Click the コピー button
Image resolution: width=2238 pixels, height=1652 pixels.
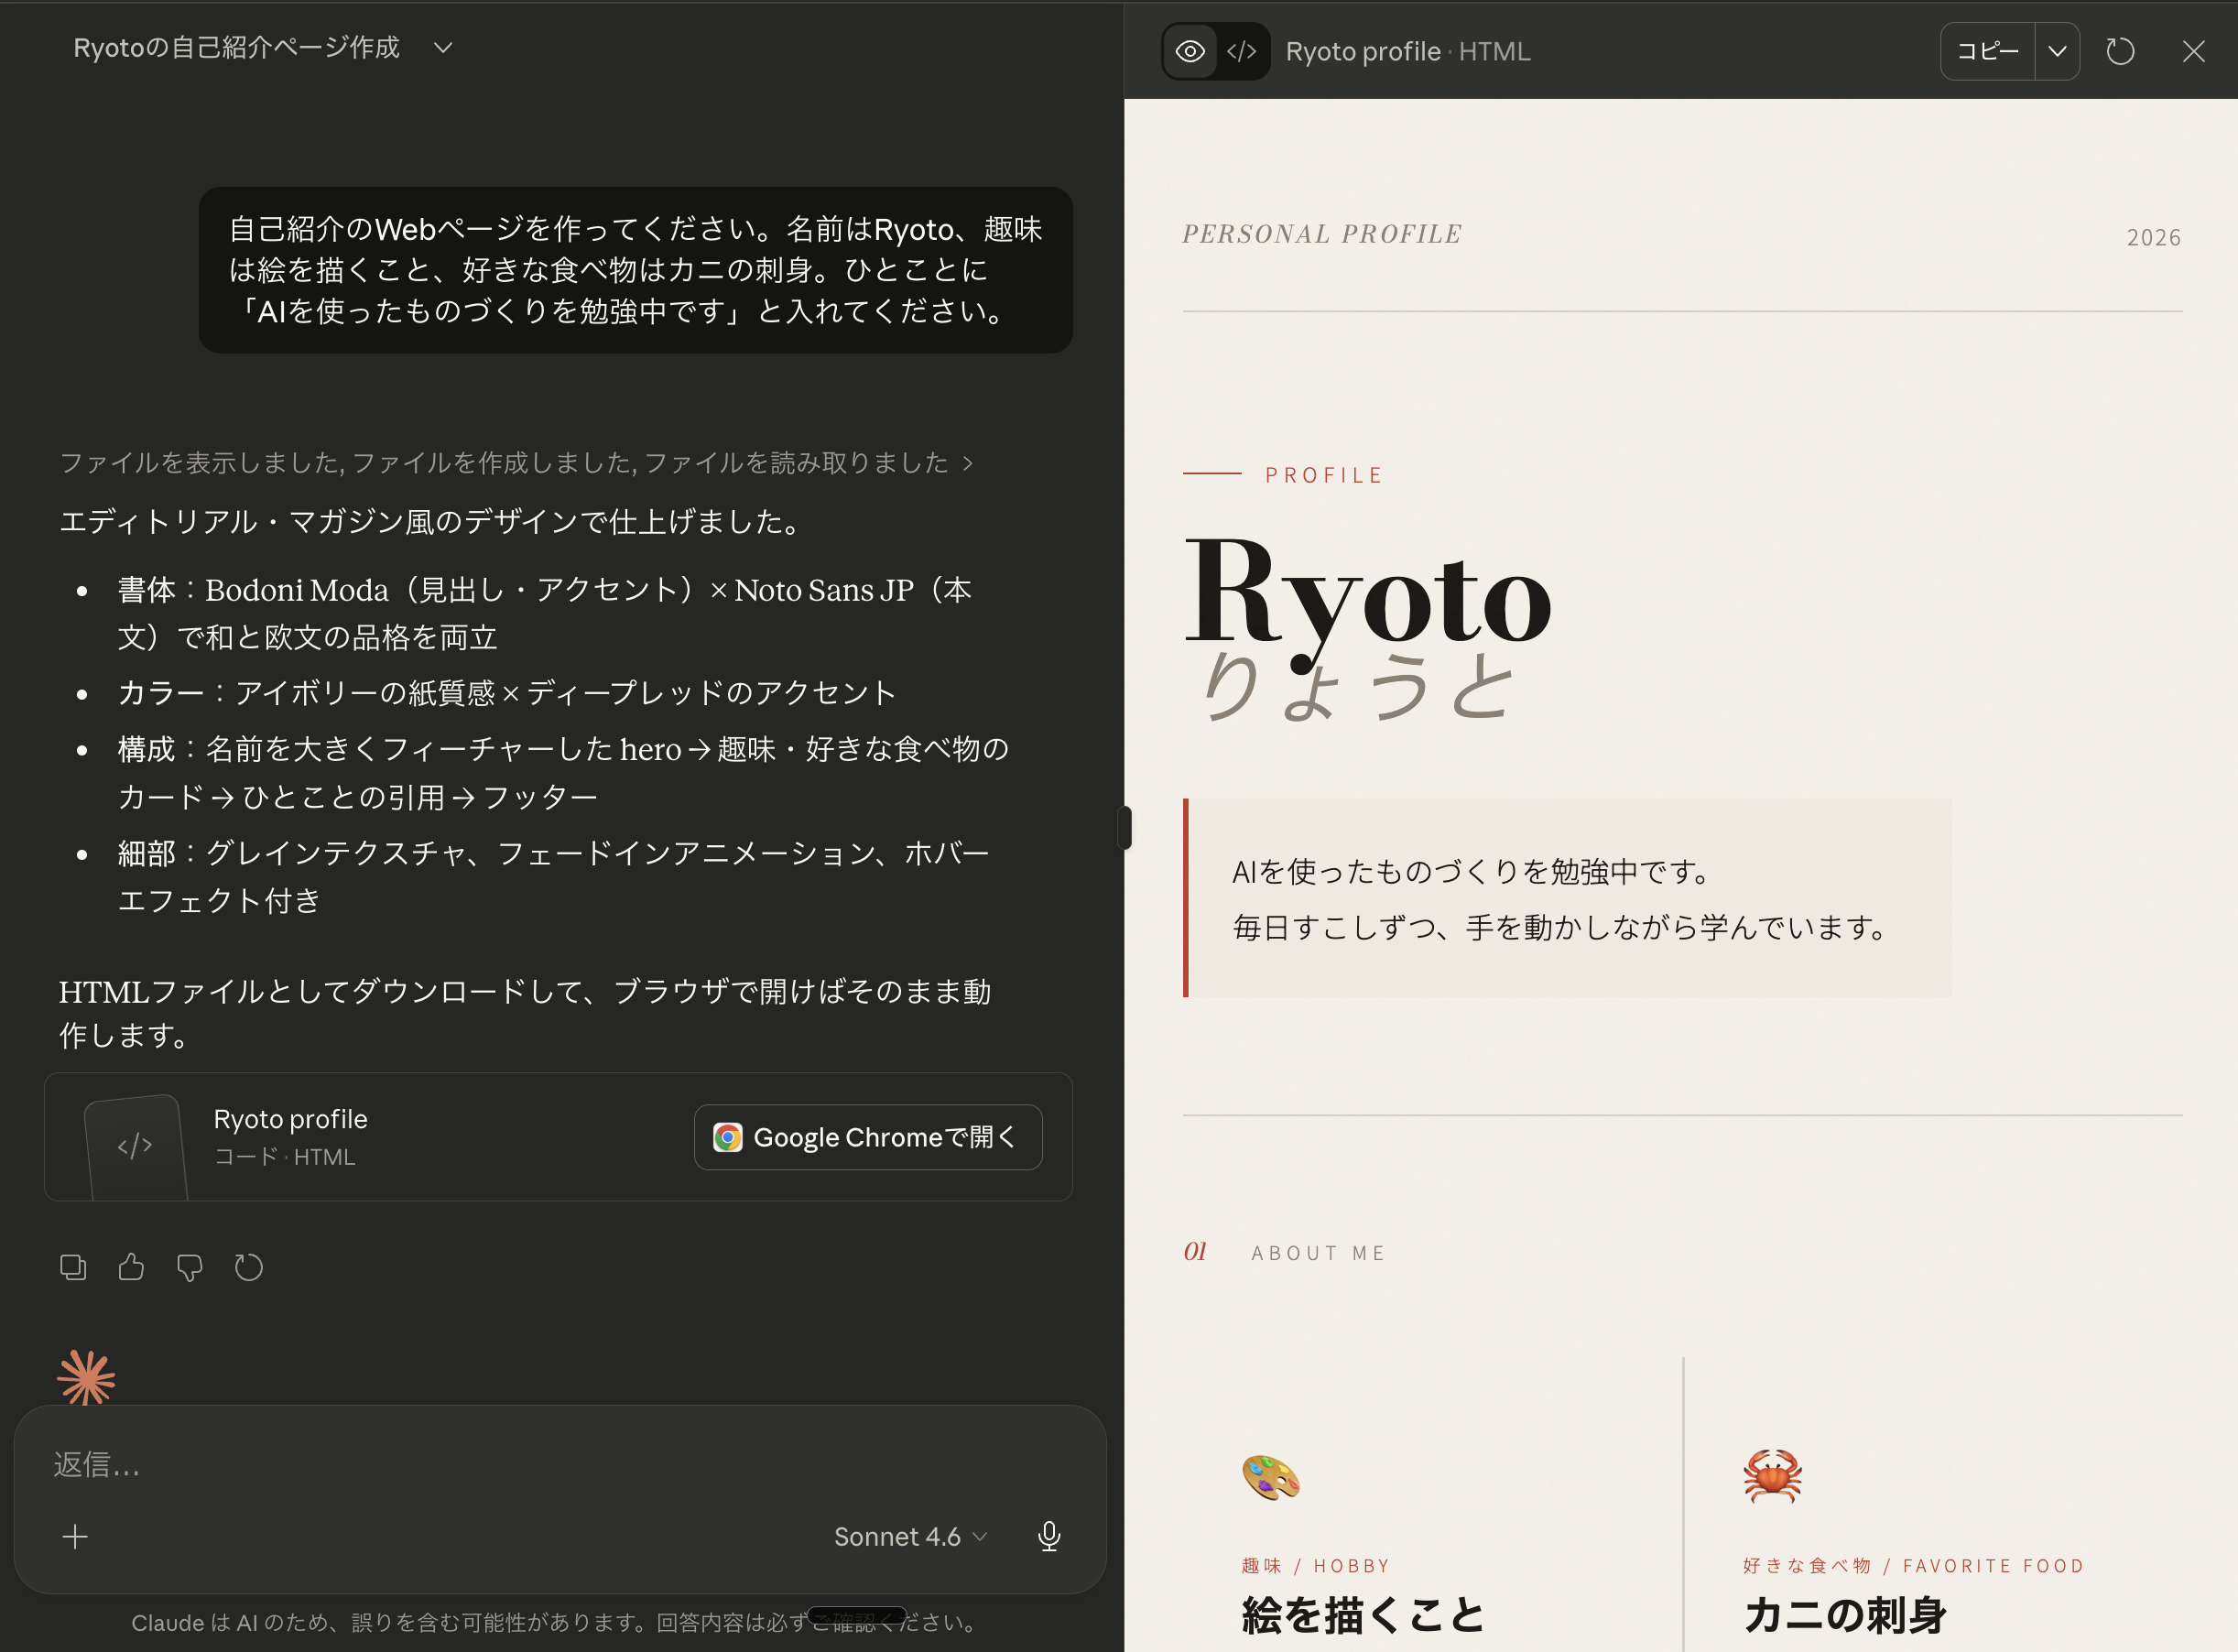click(1987, 51)
